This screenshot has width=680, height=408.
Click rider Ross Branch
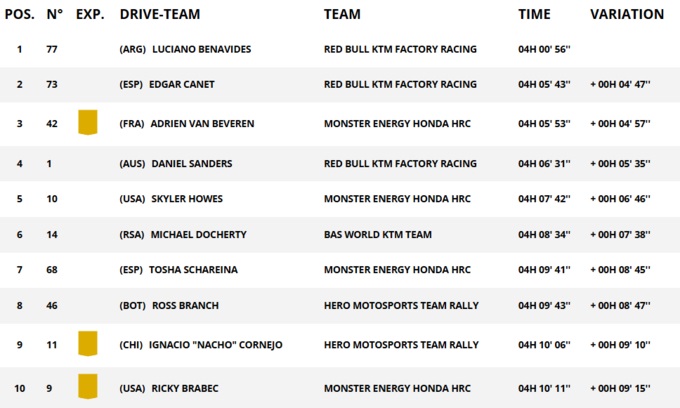pos(185,305)
